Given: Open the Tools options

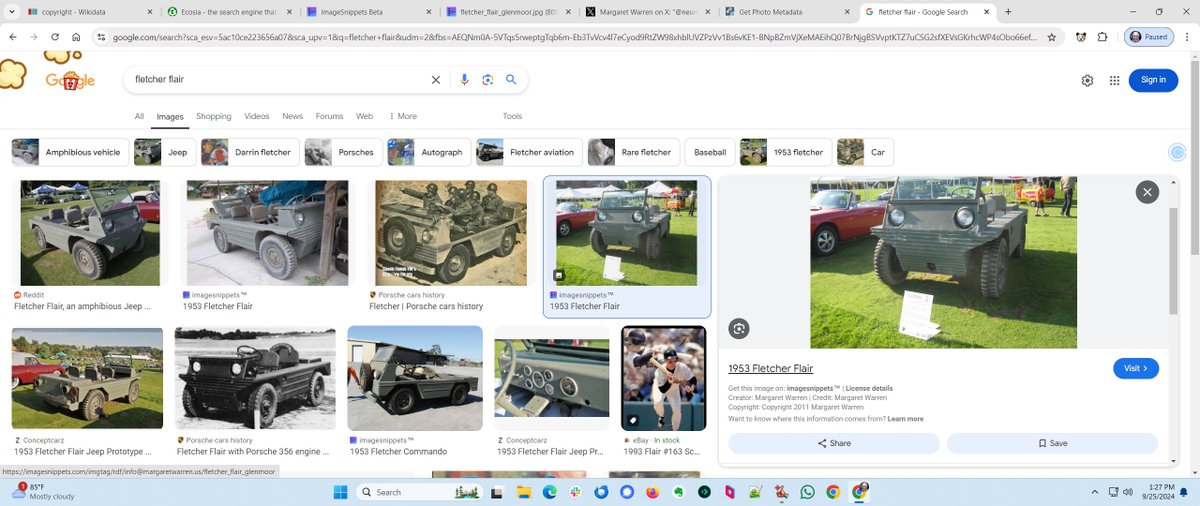Looking at the screenshot, I should coord(512,116).
